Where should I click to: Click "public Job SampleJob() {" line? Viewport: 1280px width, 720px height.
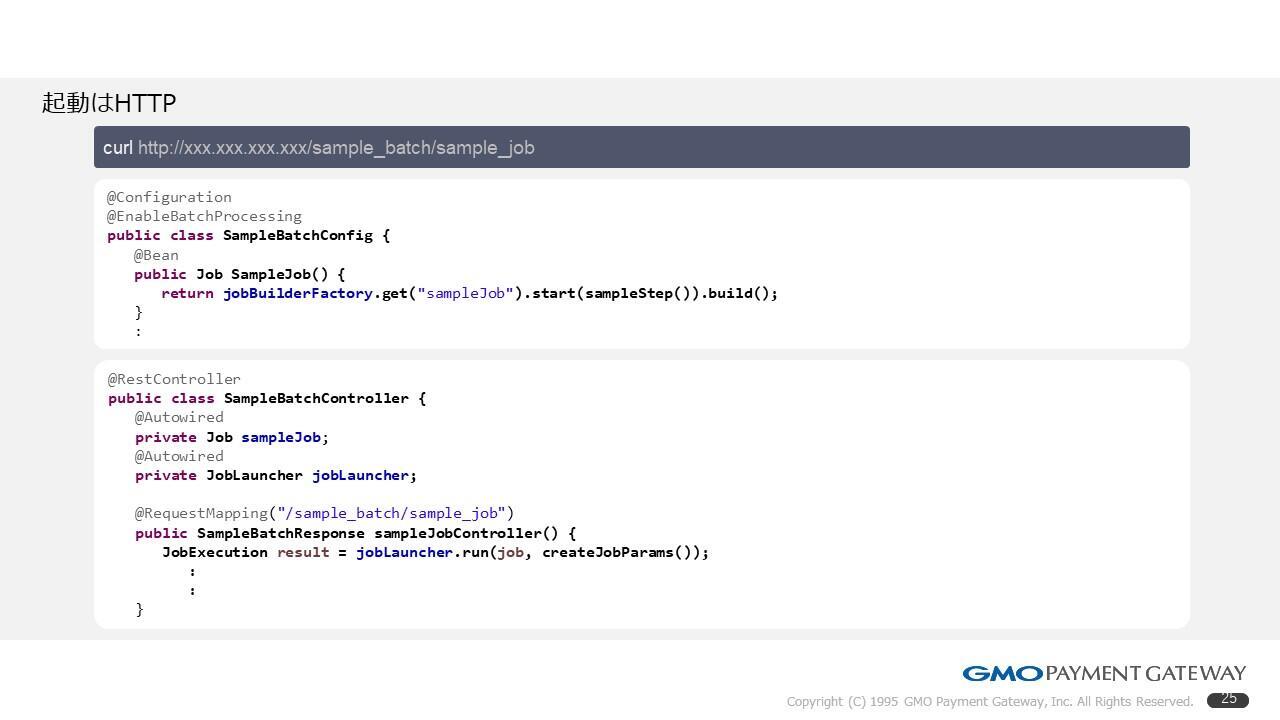[x=239, y=274]
